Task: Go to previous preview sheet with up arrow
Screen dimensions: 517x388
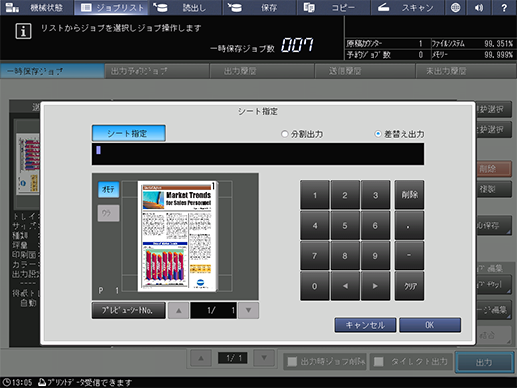Action: 179,310
